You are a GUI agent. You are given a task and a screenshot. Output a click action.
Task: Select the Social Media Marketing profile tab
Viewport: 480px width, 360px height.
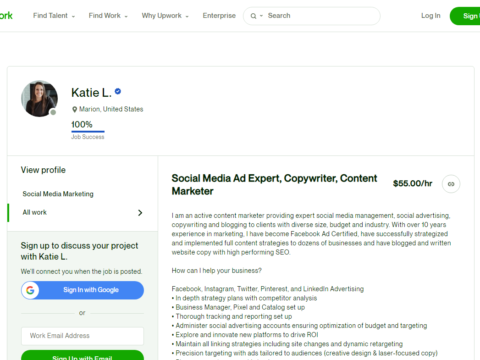click(58, 194)
